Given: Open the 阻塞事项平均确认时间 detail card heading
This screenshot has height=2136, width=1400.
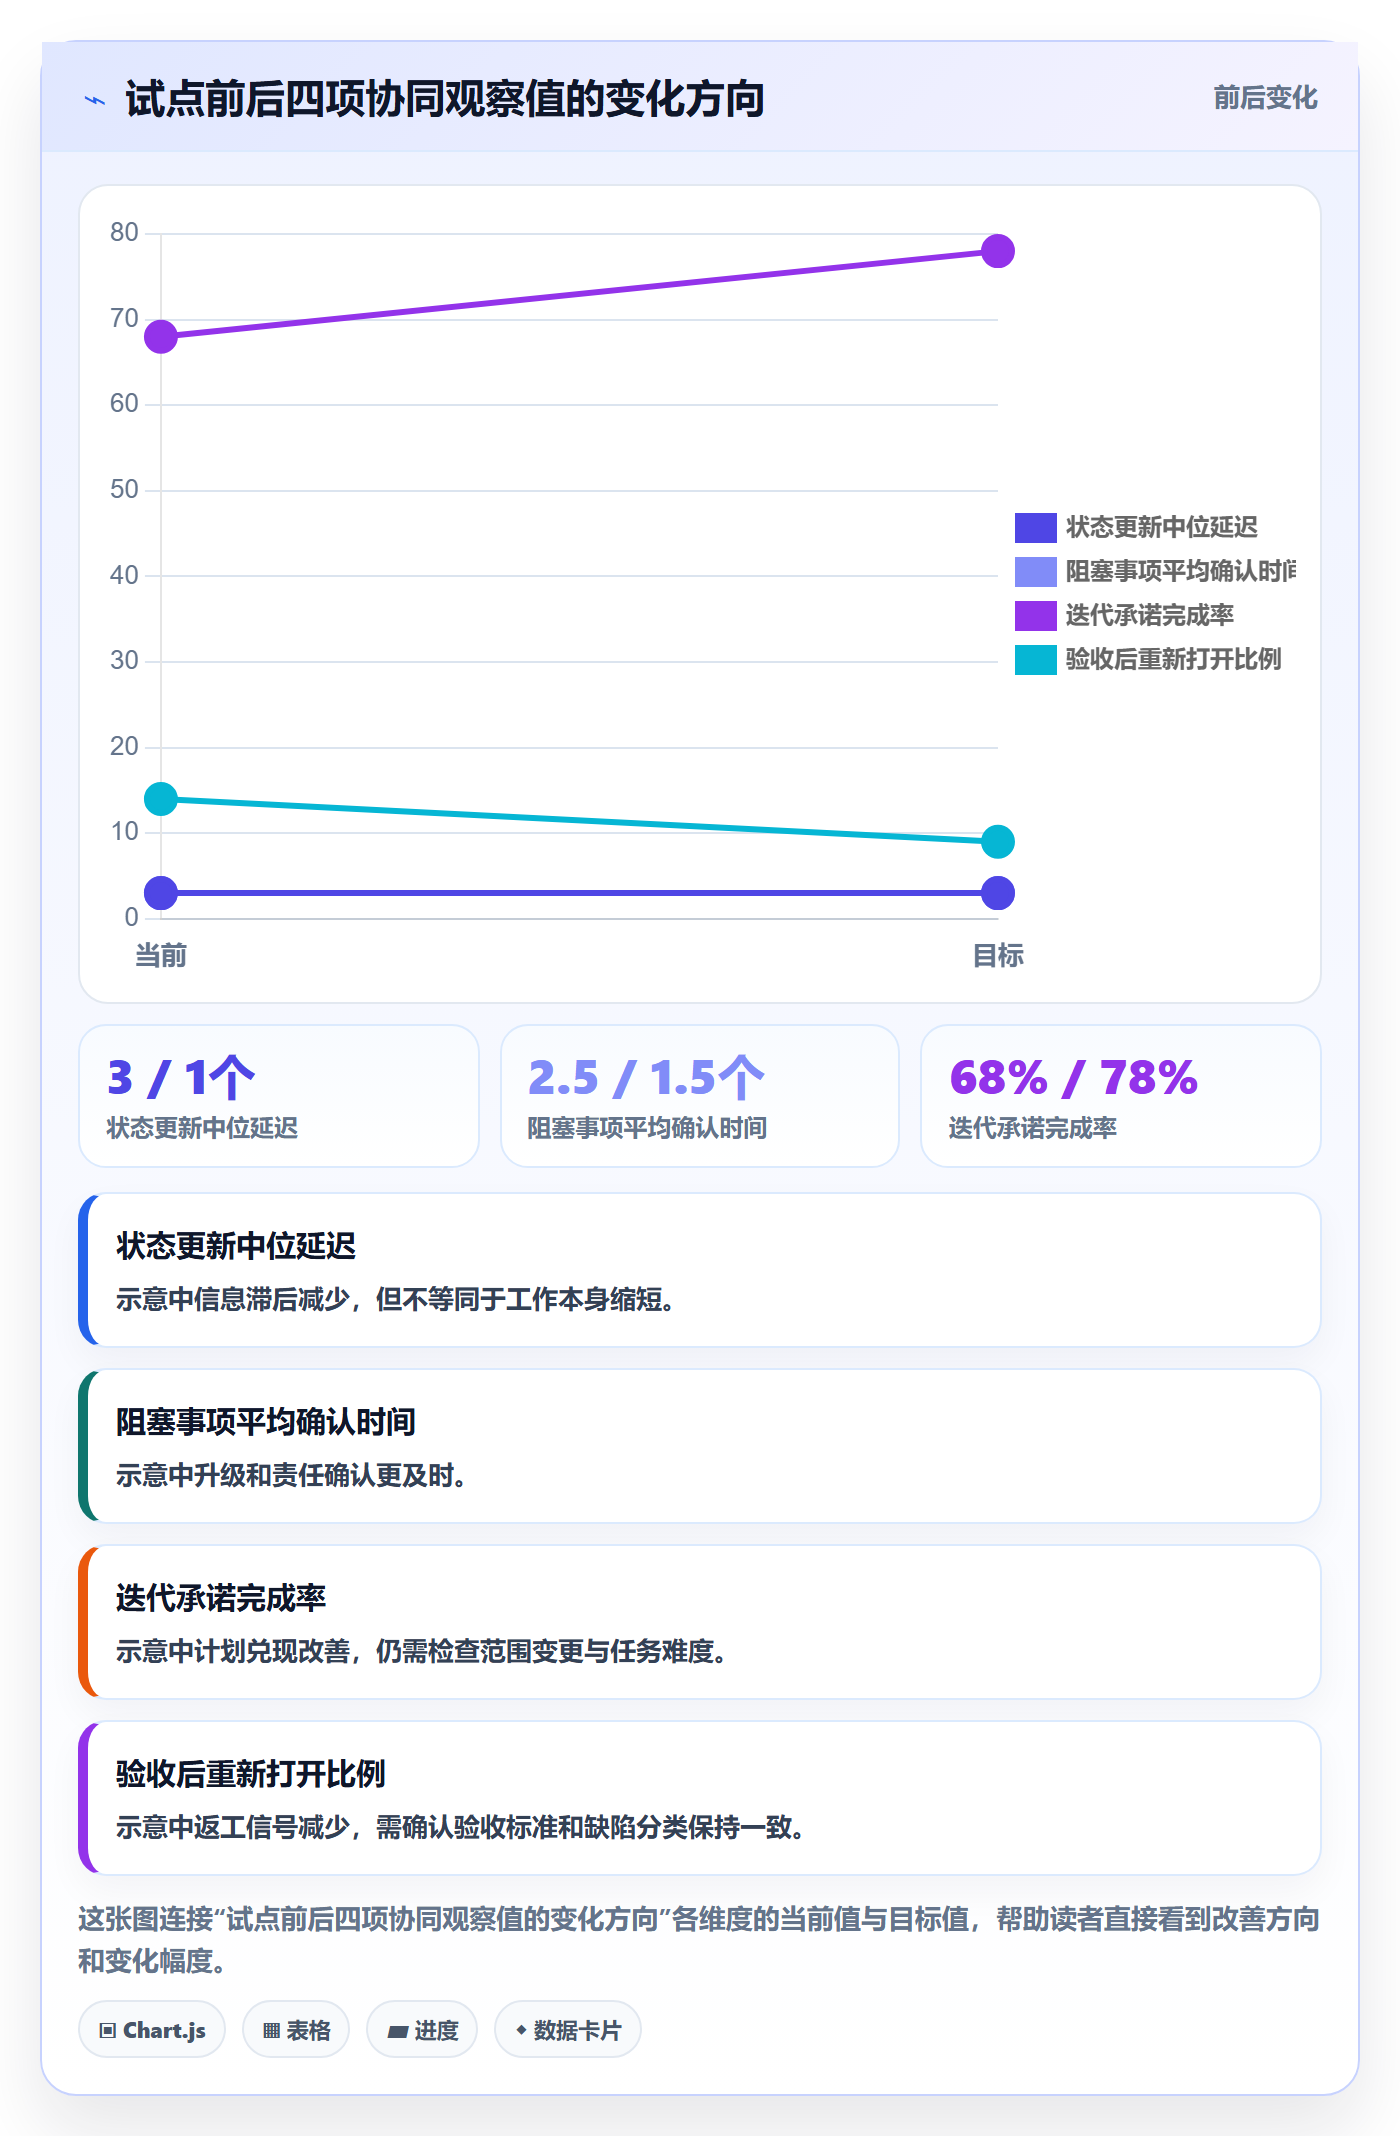Looking at the screenshot, I should pos(266,1422).
